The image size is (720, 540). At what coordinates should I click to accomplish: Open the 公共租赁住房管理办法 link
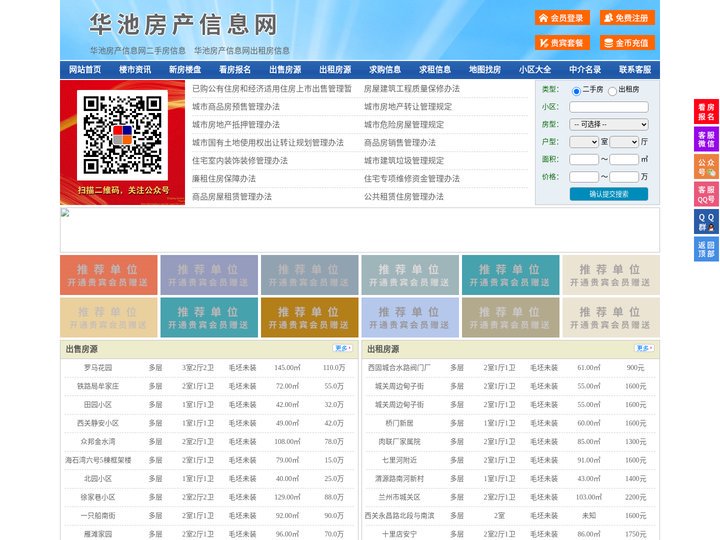pos(404,197)
